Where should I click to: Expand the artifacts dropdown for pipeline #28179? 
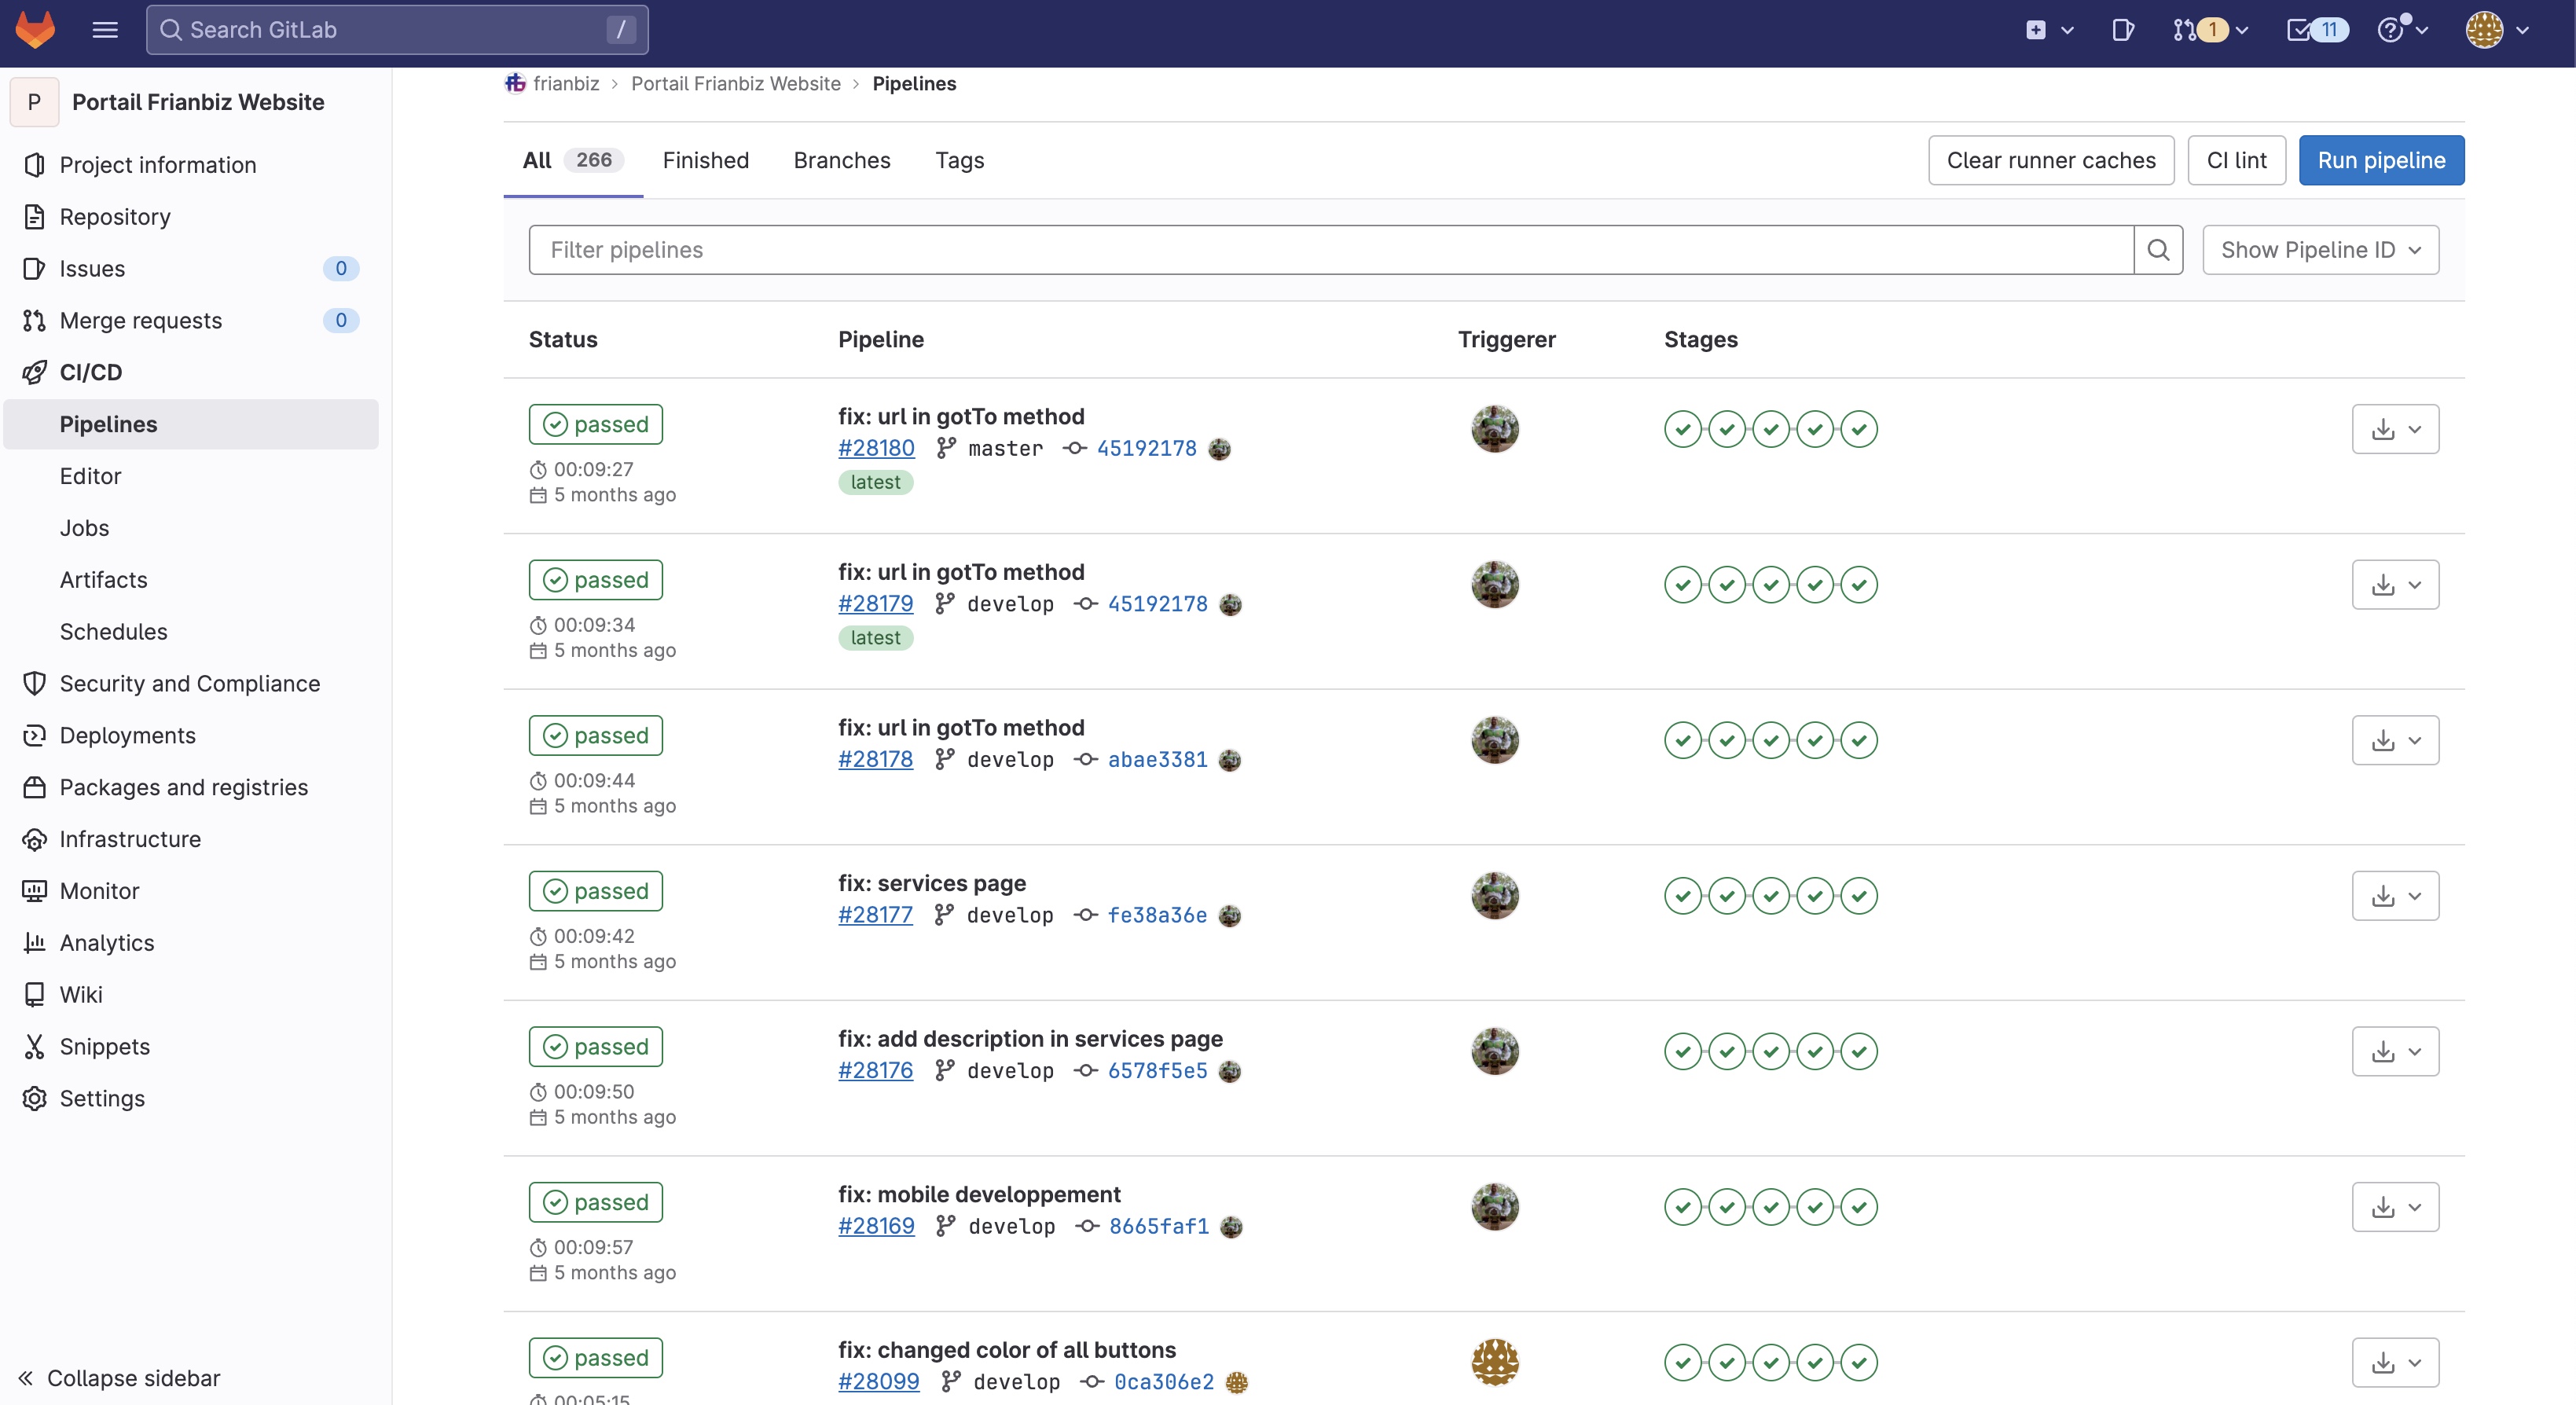(2416, 584)
